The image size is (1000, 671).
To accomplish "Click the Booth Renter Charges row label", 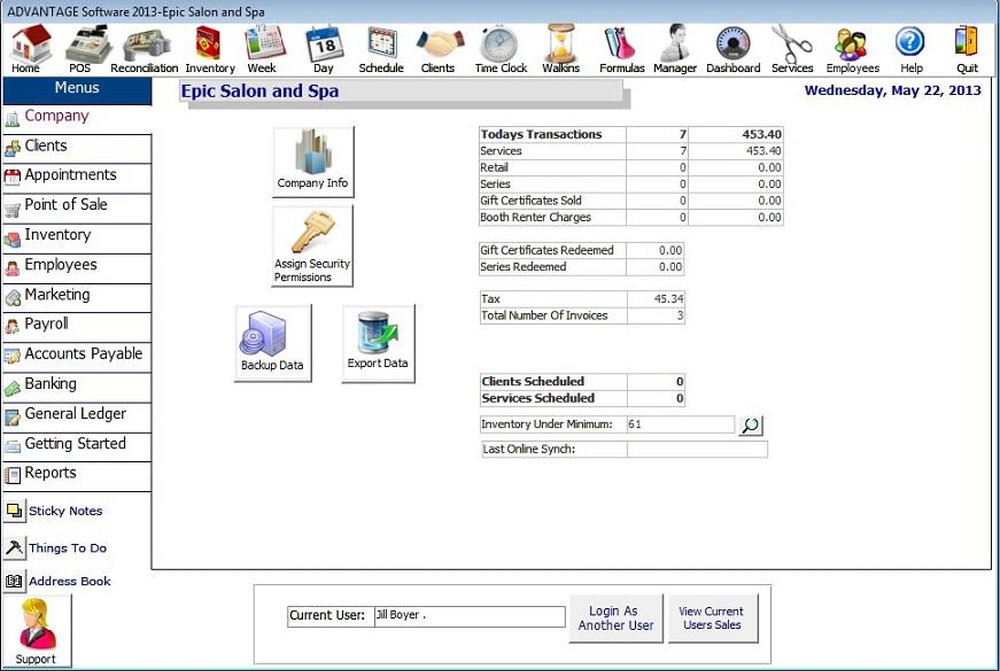I will (535, 218).
